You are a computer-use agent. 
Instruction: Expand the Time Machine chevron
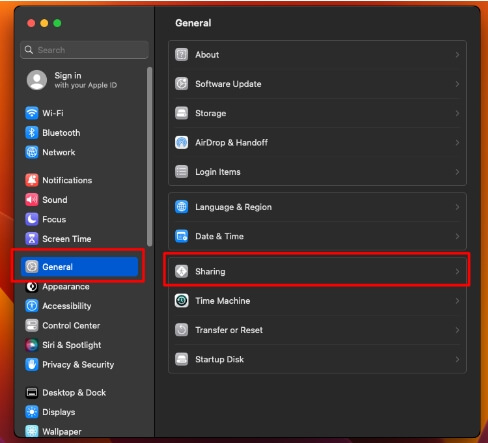click(x=457, y=301)
